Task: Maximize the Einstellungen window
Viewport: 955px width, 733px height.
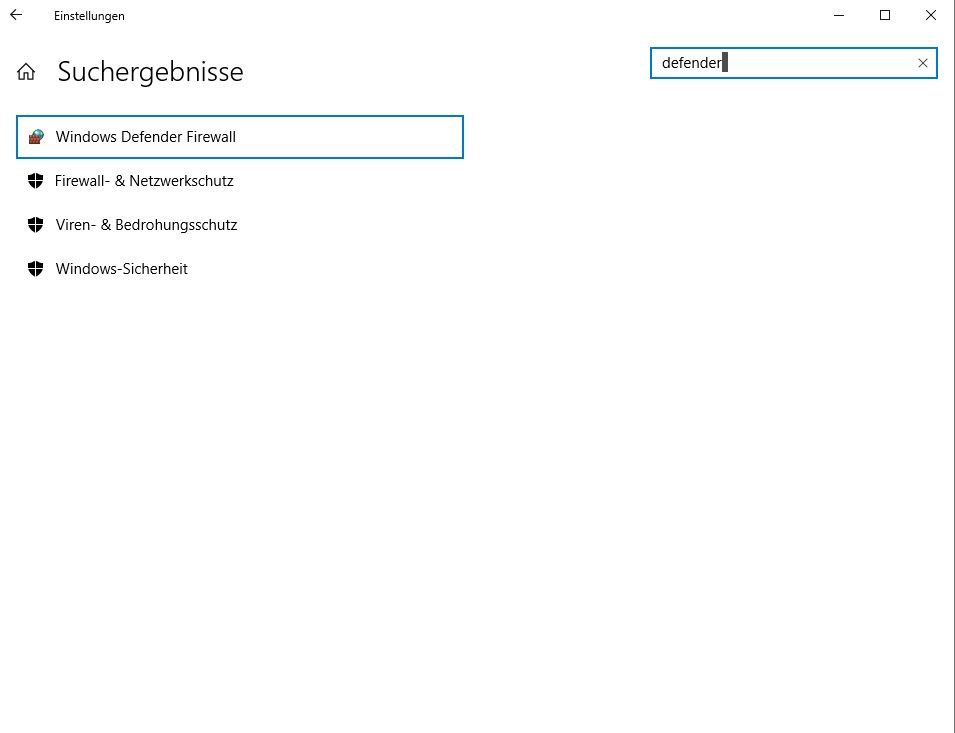Action: click(885, 15)
